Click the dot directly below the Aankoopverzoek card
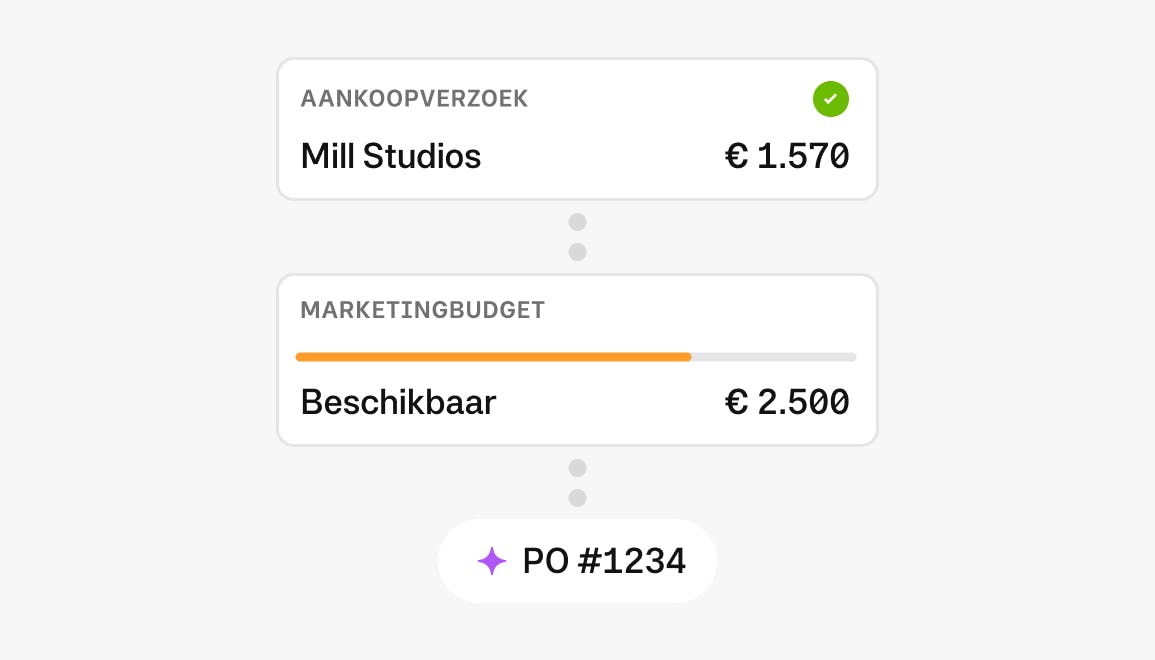Image resolution: width=1155 pixels, height=660 pixels. (x=577, y=222)
